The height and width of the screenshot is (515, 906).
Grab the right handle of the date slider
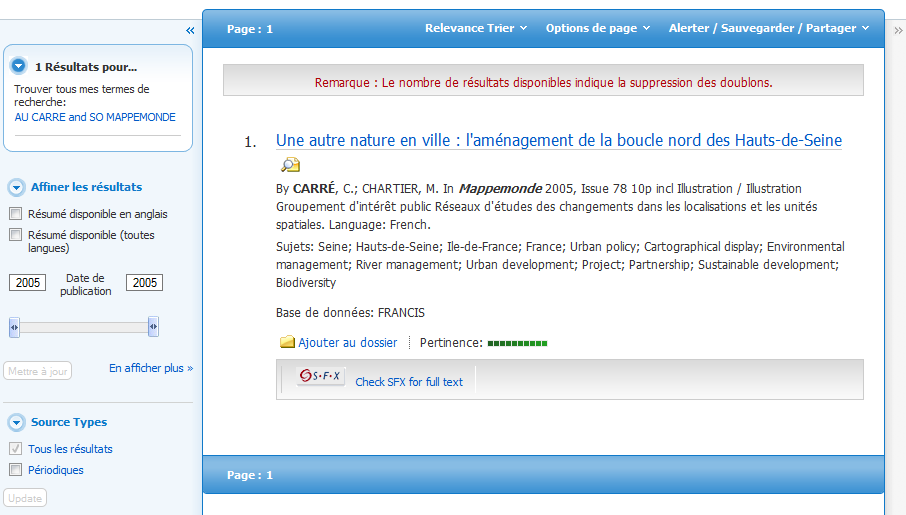pyautogui.click(x=153, y=327)
